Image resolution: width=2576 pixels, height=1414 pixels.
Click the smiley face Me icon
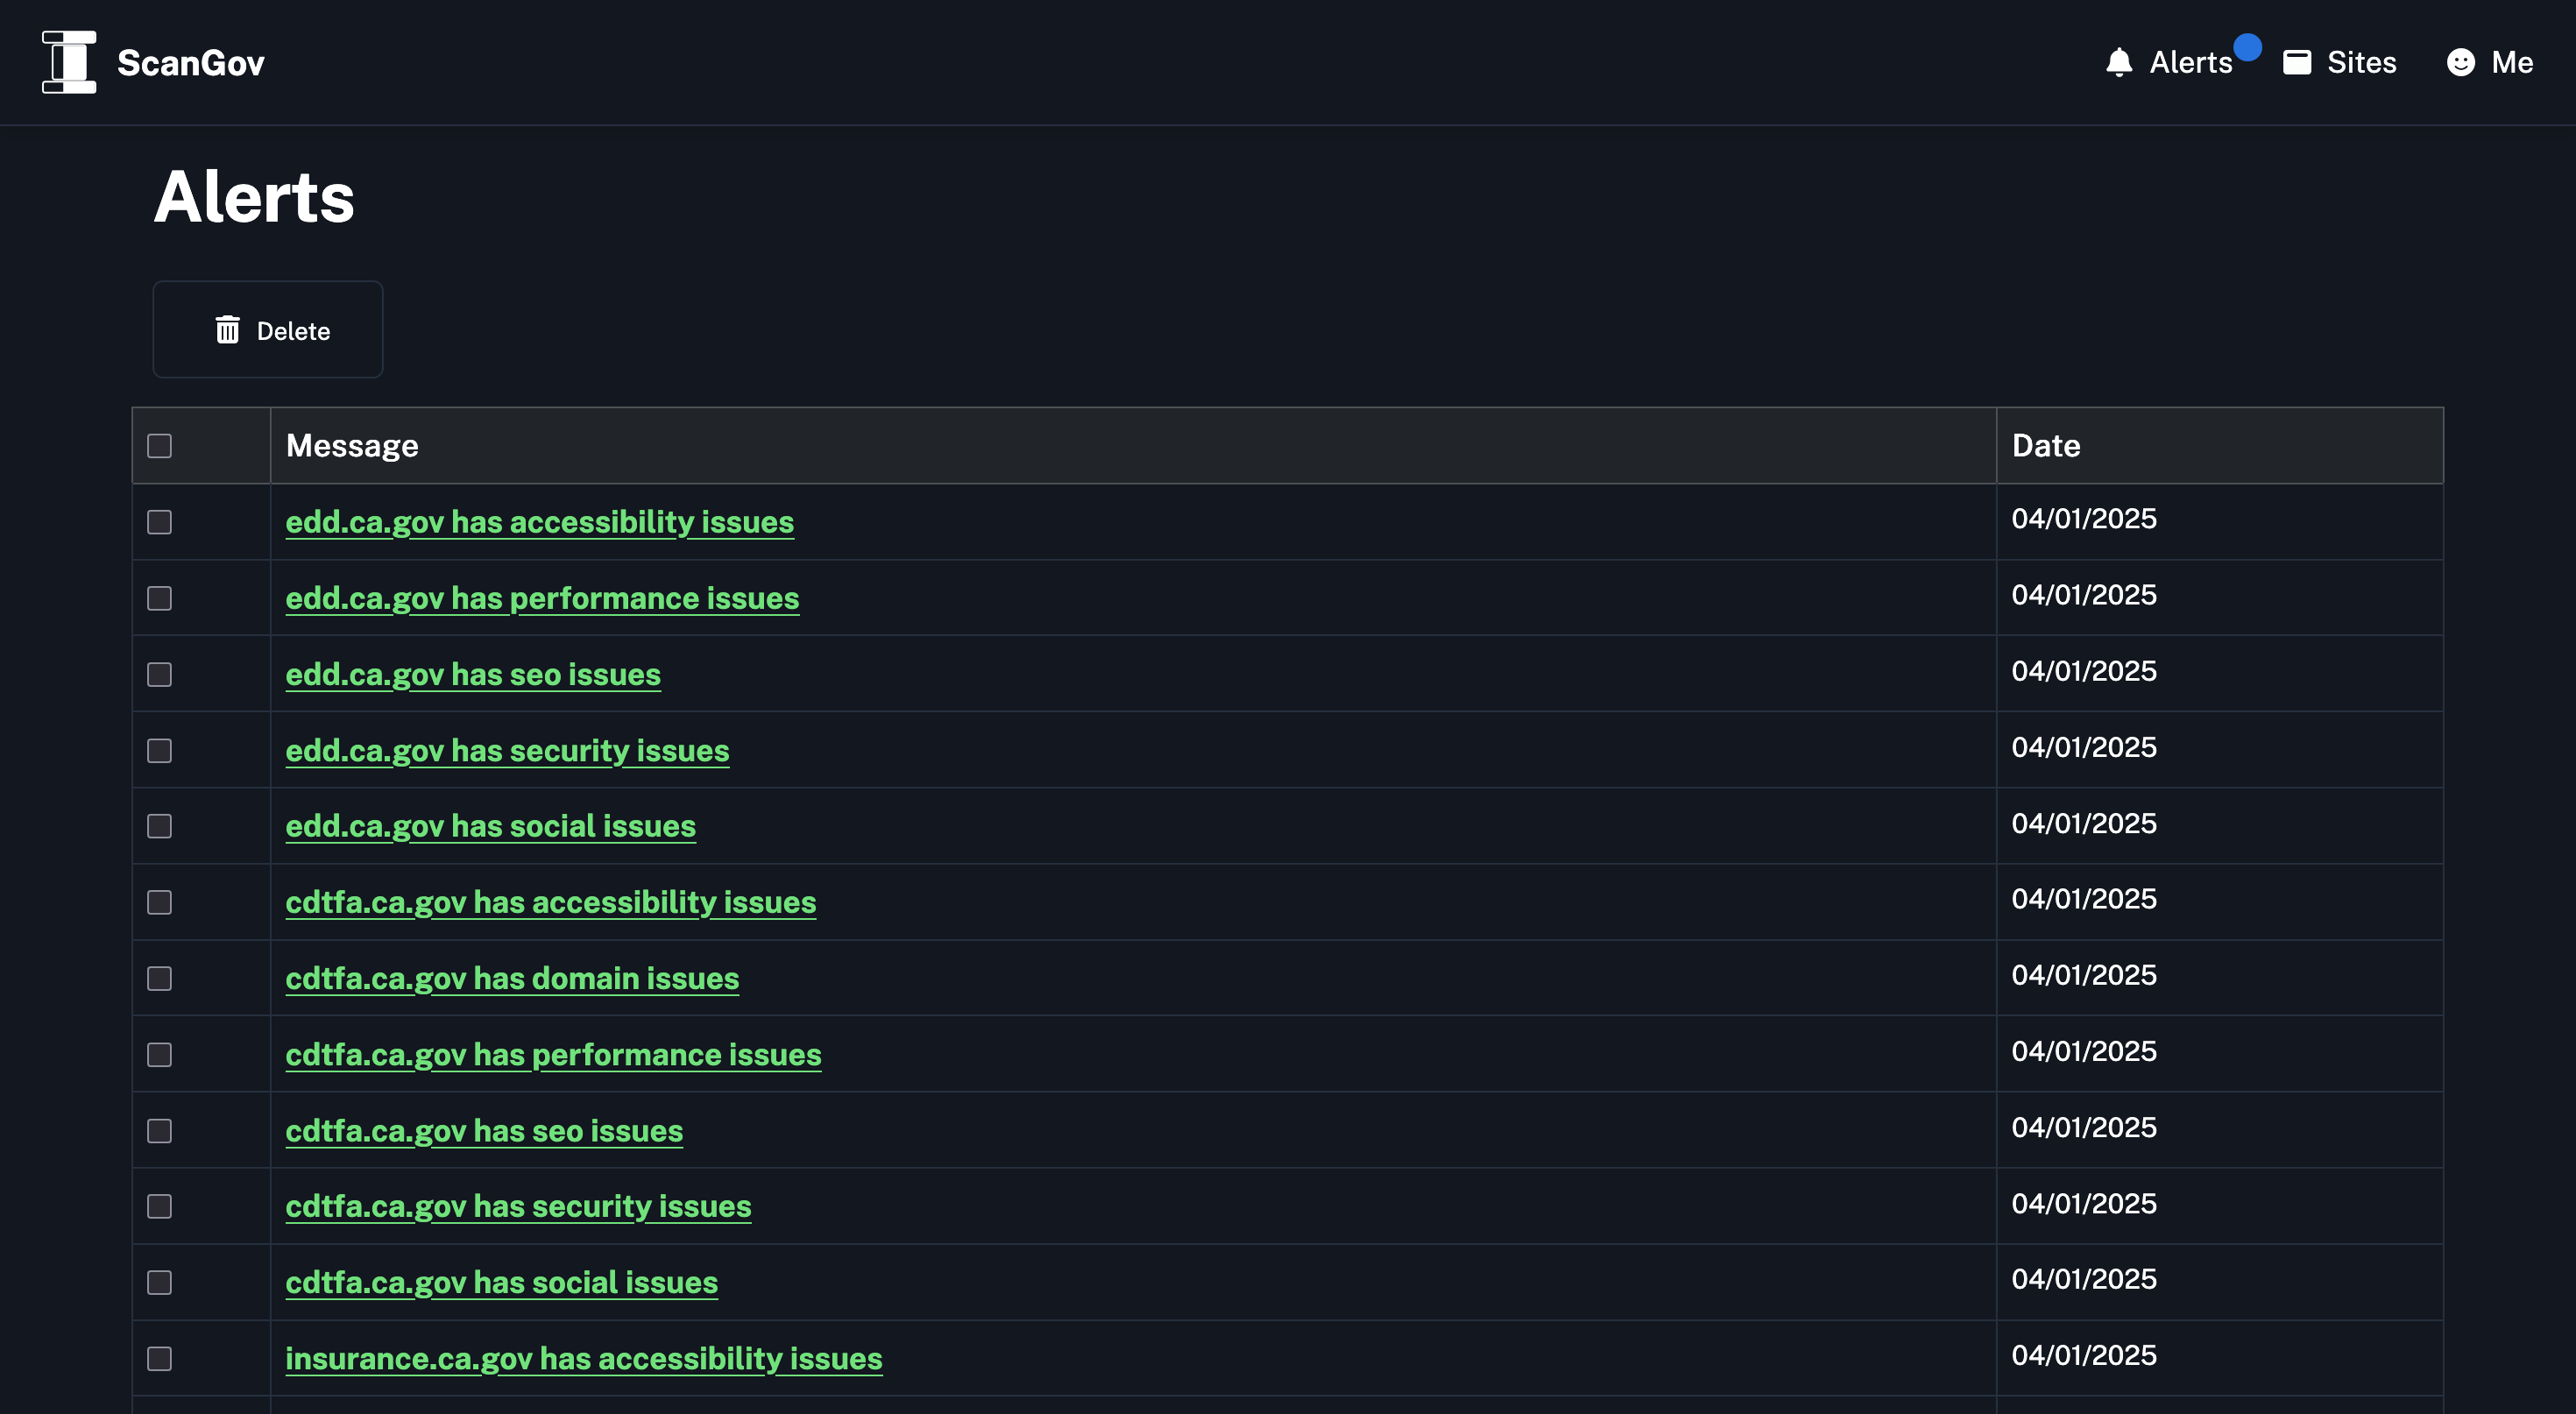[x=2460, y=62]
